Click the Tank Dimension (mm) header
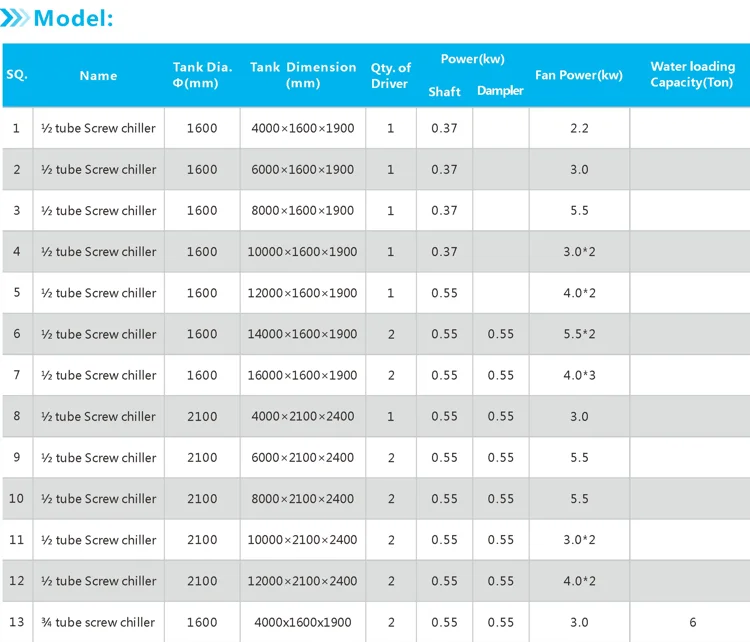The width and height of the screenshot is (750, 642). (303, 75)
